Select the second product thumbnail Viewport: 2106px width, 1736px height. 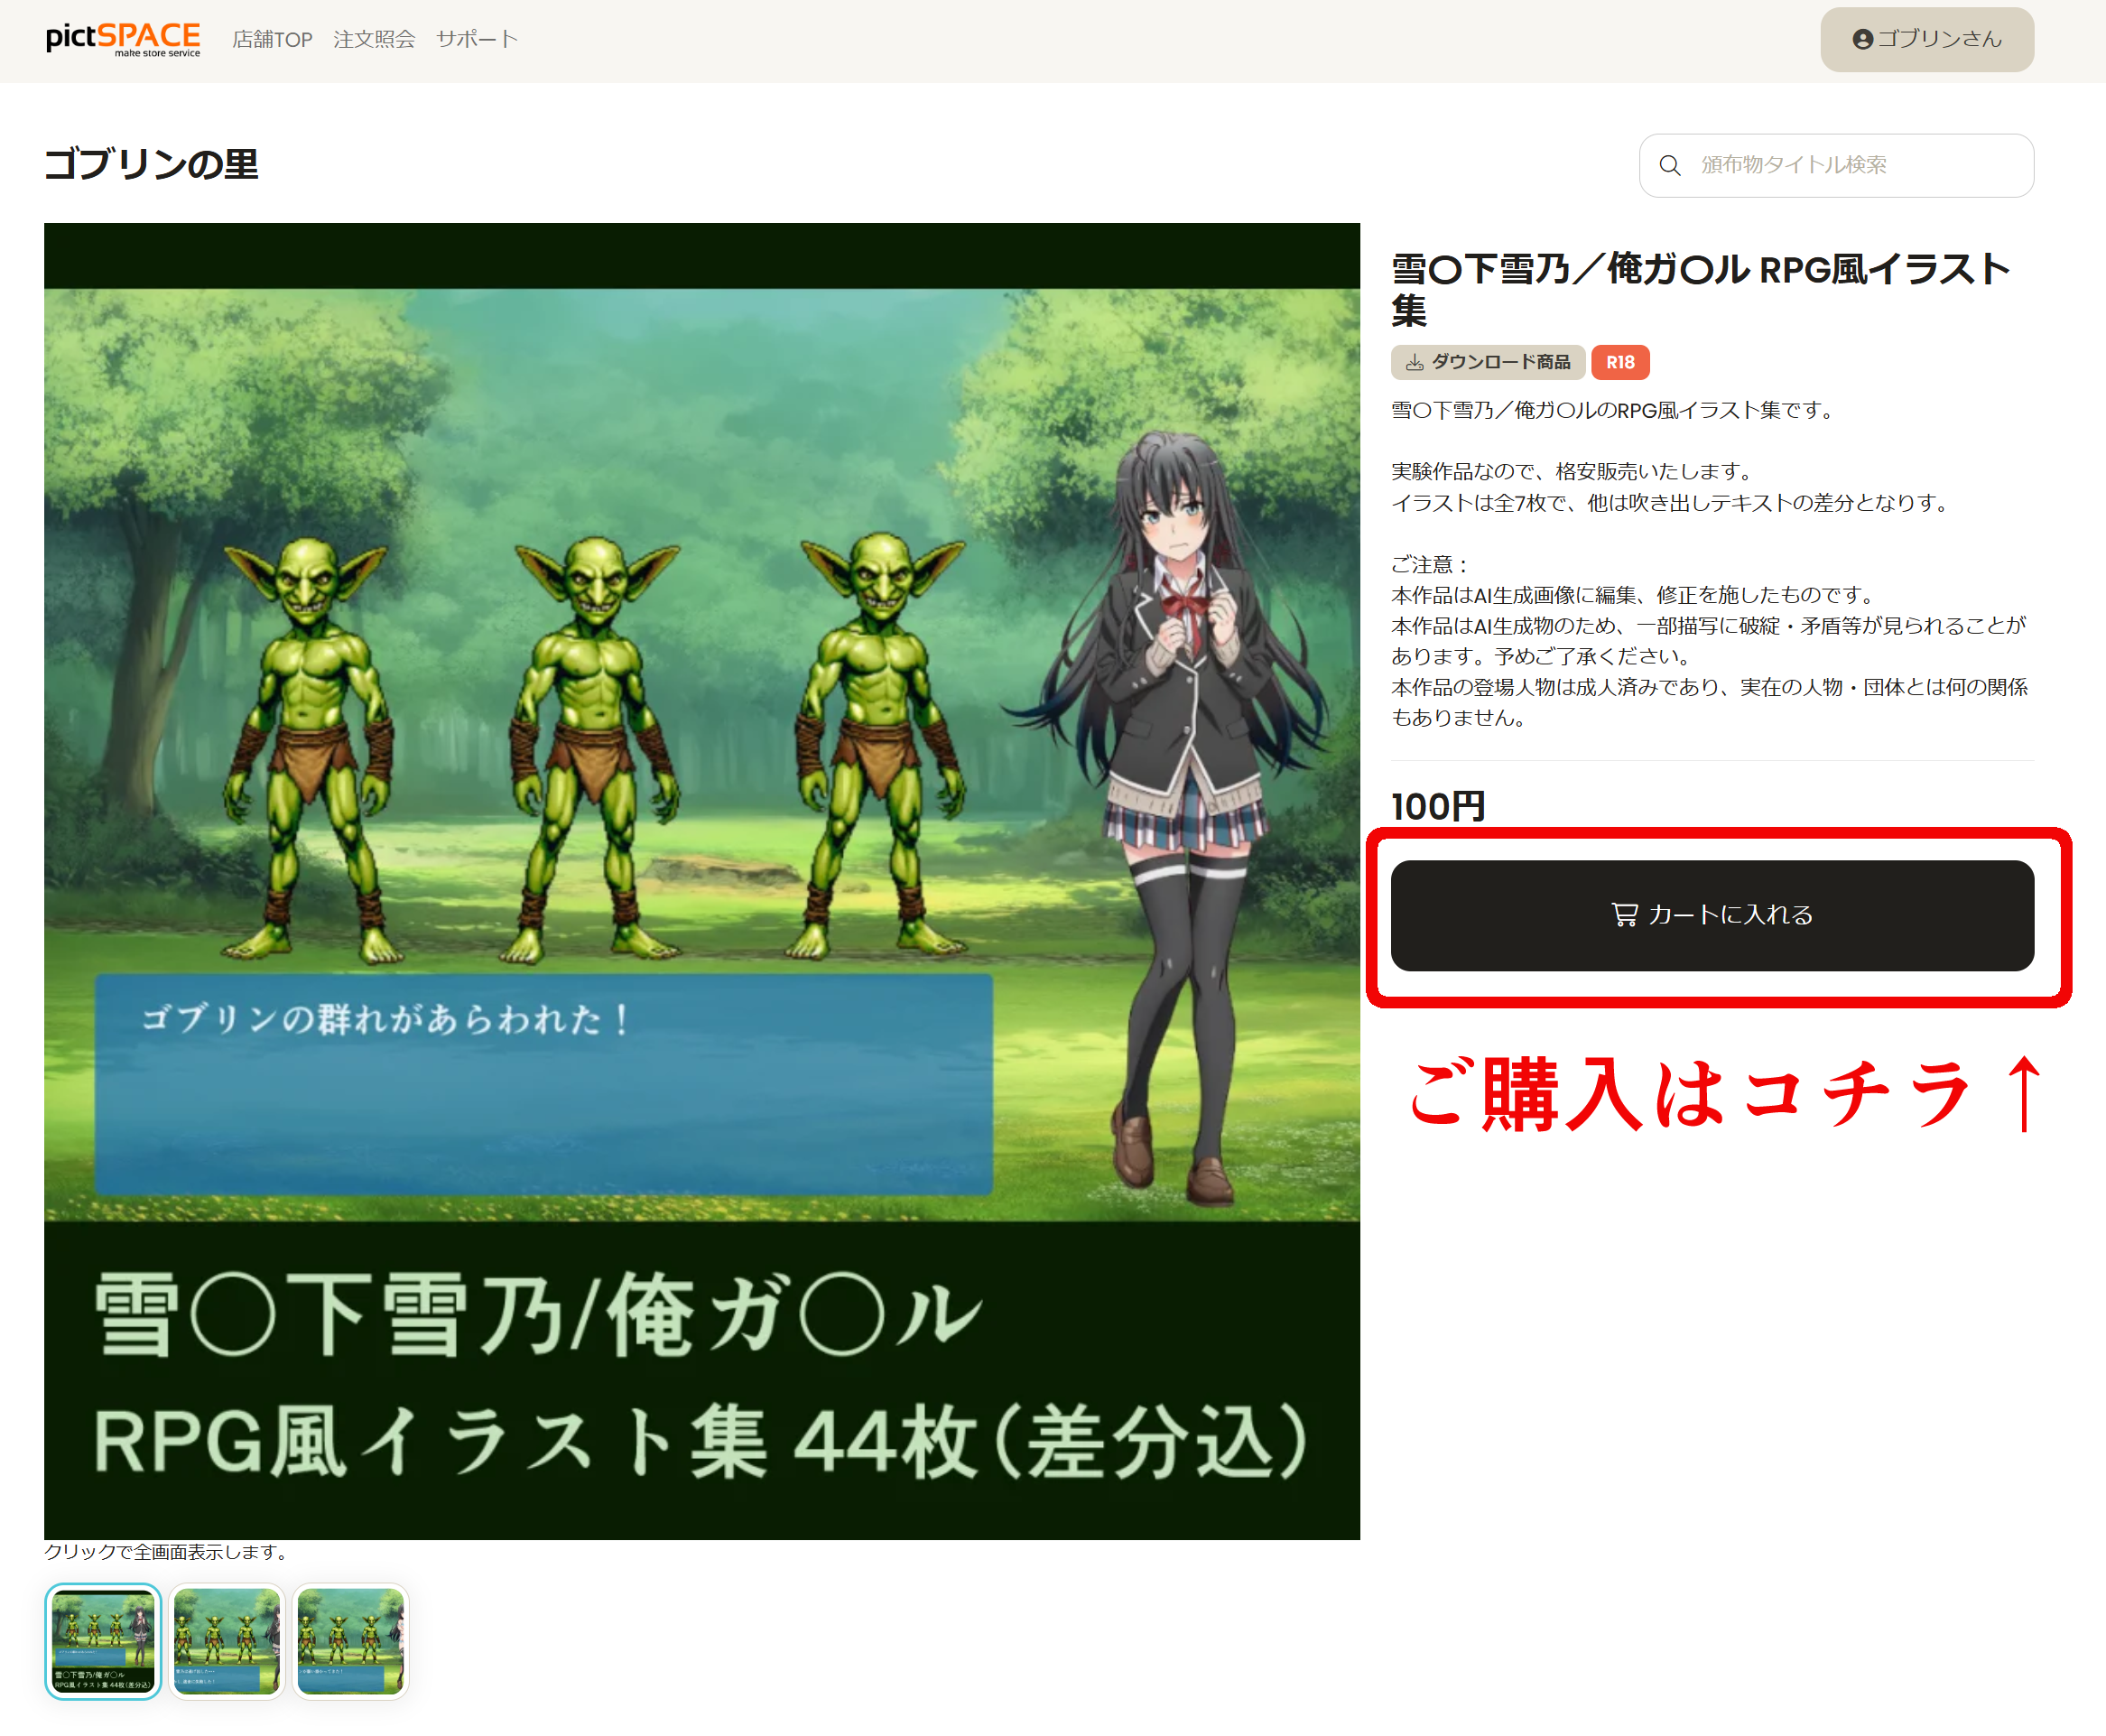(x=227, y=1641)
